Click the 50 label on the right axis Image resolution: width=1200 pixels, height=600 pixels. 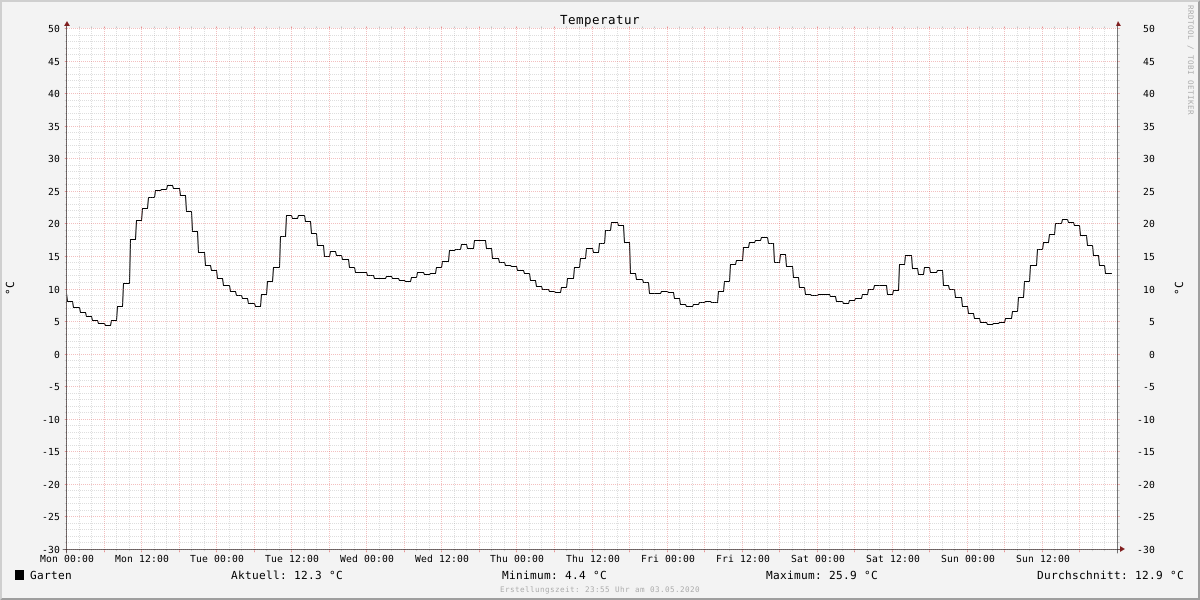pos(1149,29)
